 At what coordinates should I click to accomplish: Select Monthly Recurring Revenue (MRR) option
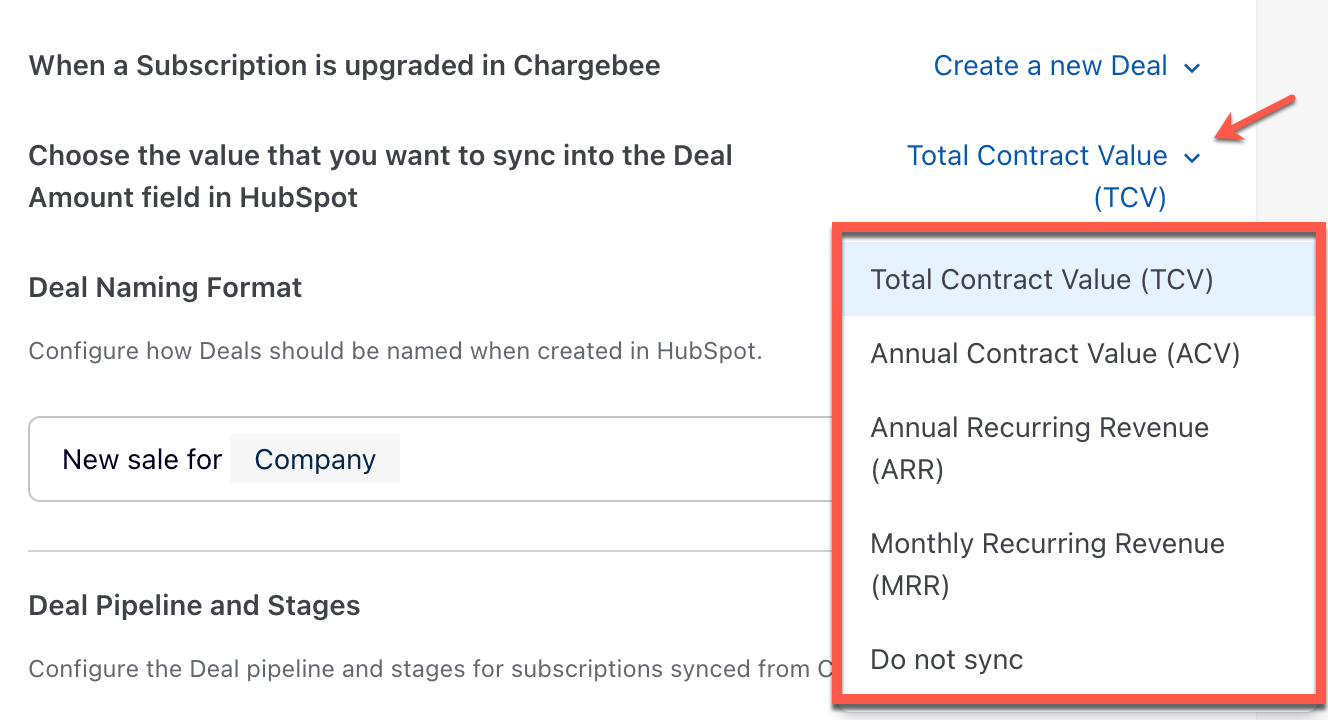[1047, 564]
